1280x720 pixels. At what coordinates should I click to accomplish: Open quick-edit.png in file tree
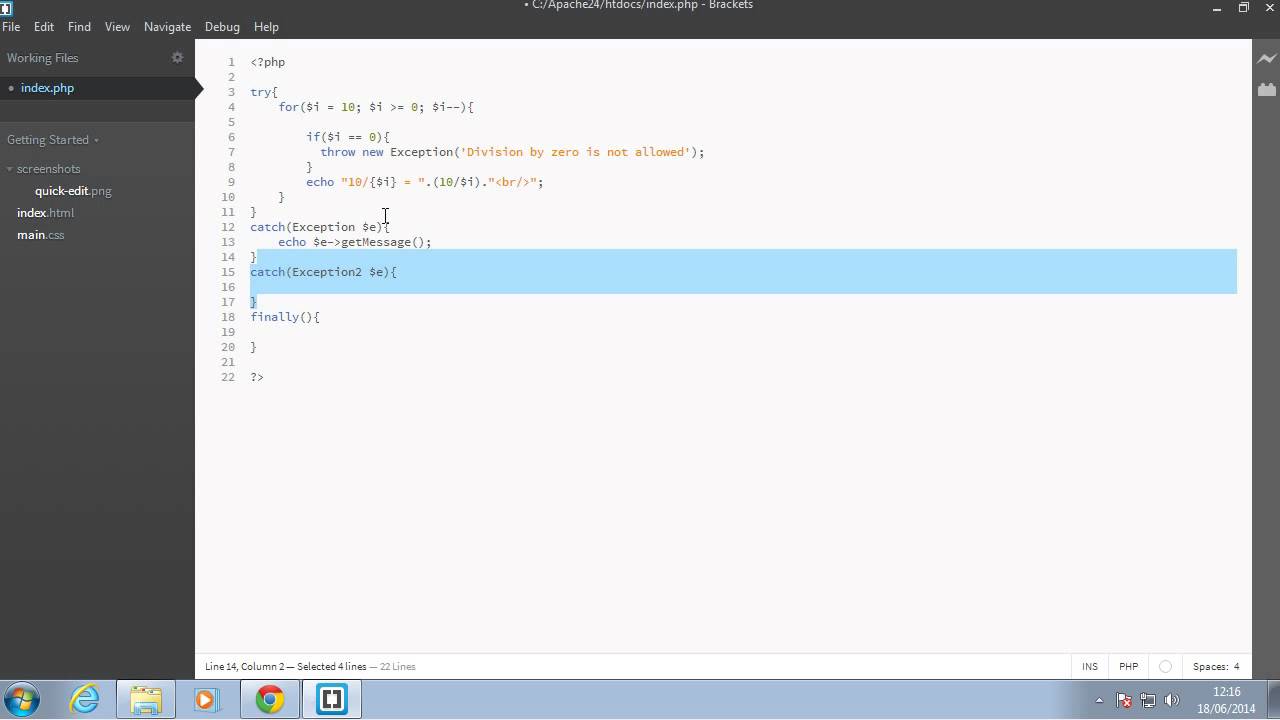tap(73, 191)
